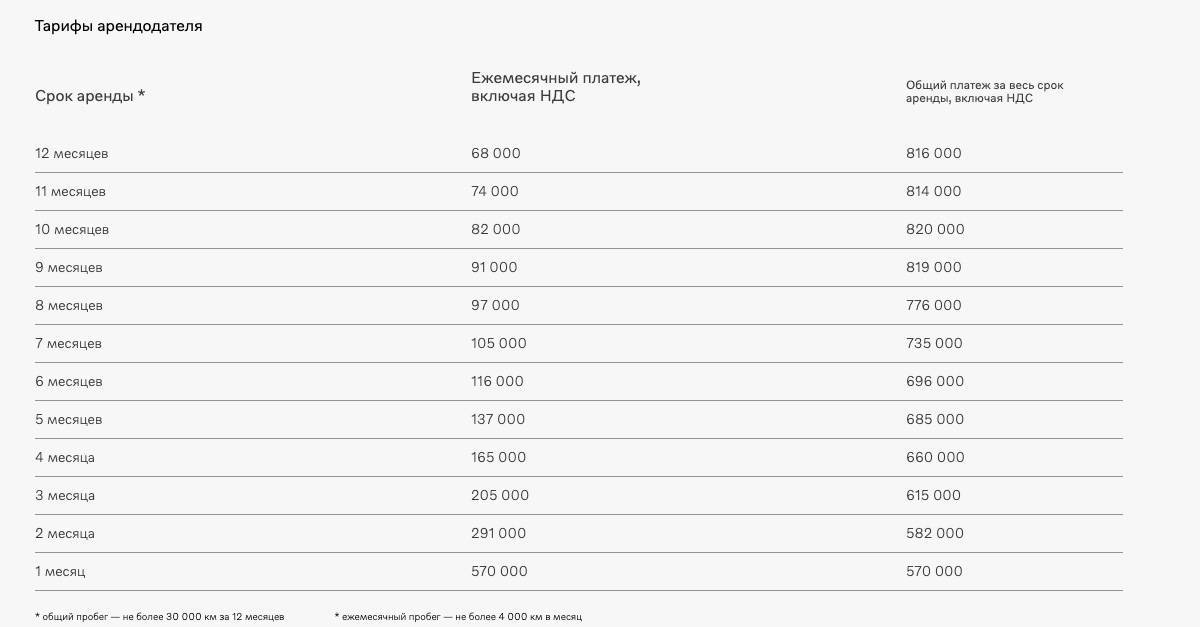Click the 116 000 monthly payment cell
Viewport: 1200px width, 627px height.
tap(497, 382)
